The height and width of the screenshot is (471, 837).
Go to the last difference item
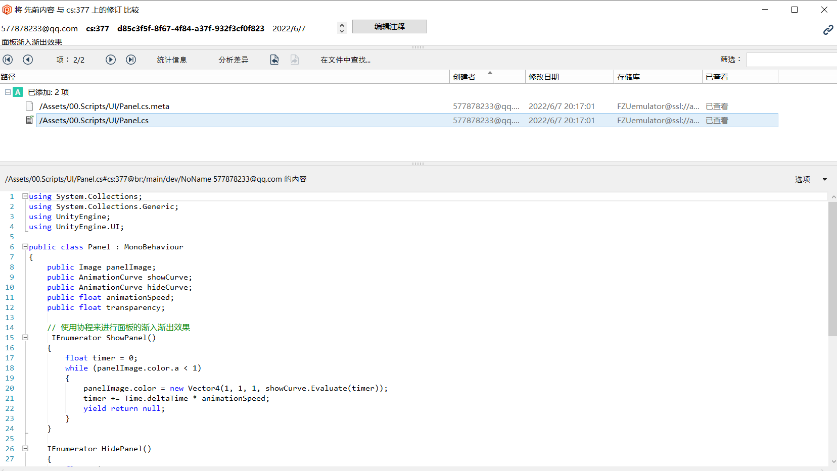[x=131, y=60]
